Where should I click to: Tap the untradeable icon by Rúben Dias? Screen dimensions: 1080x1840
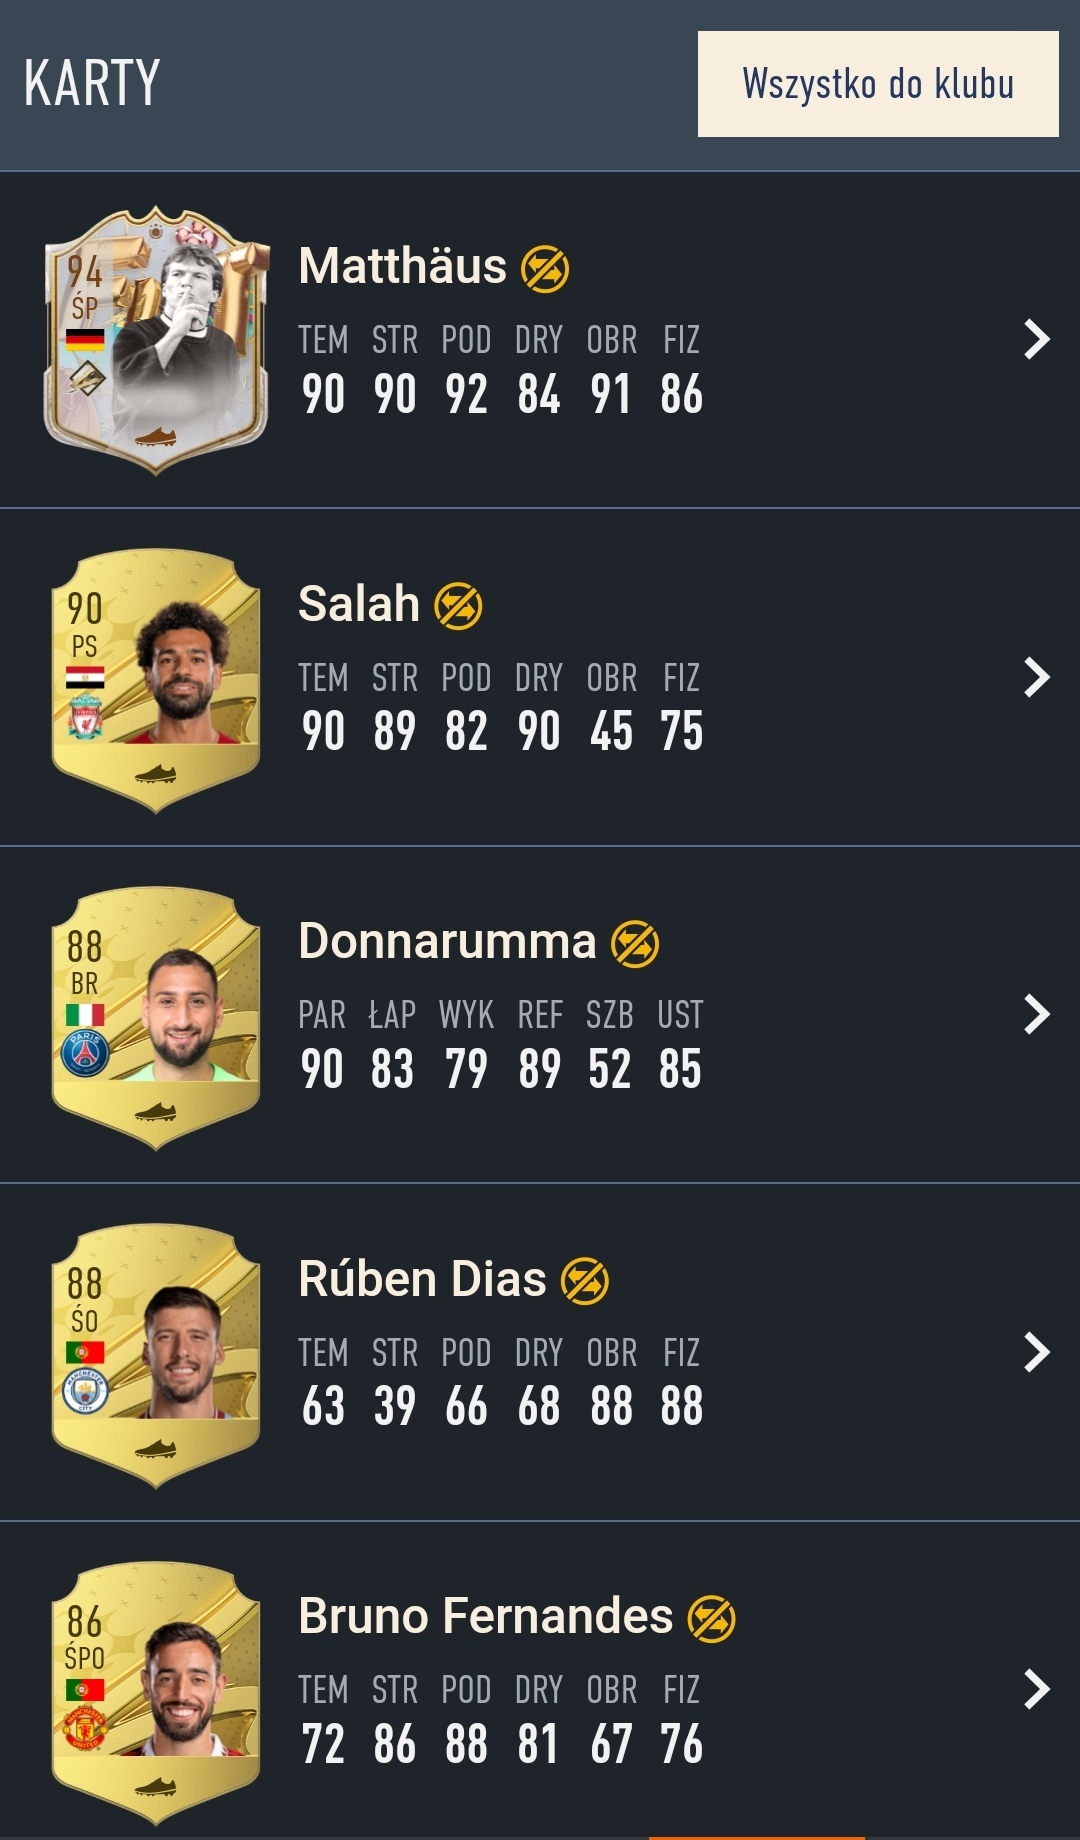point(585,1281)
